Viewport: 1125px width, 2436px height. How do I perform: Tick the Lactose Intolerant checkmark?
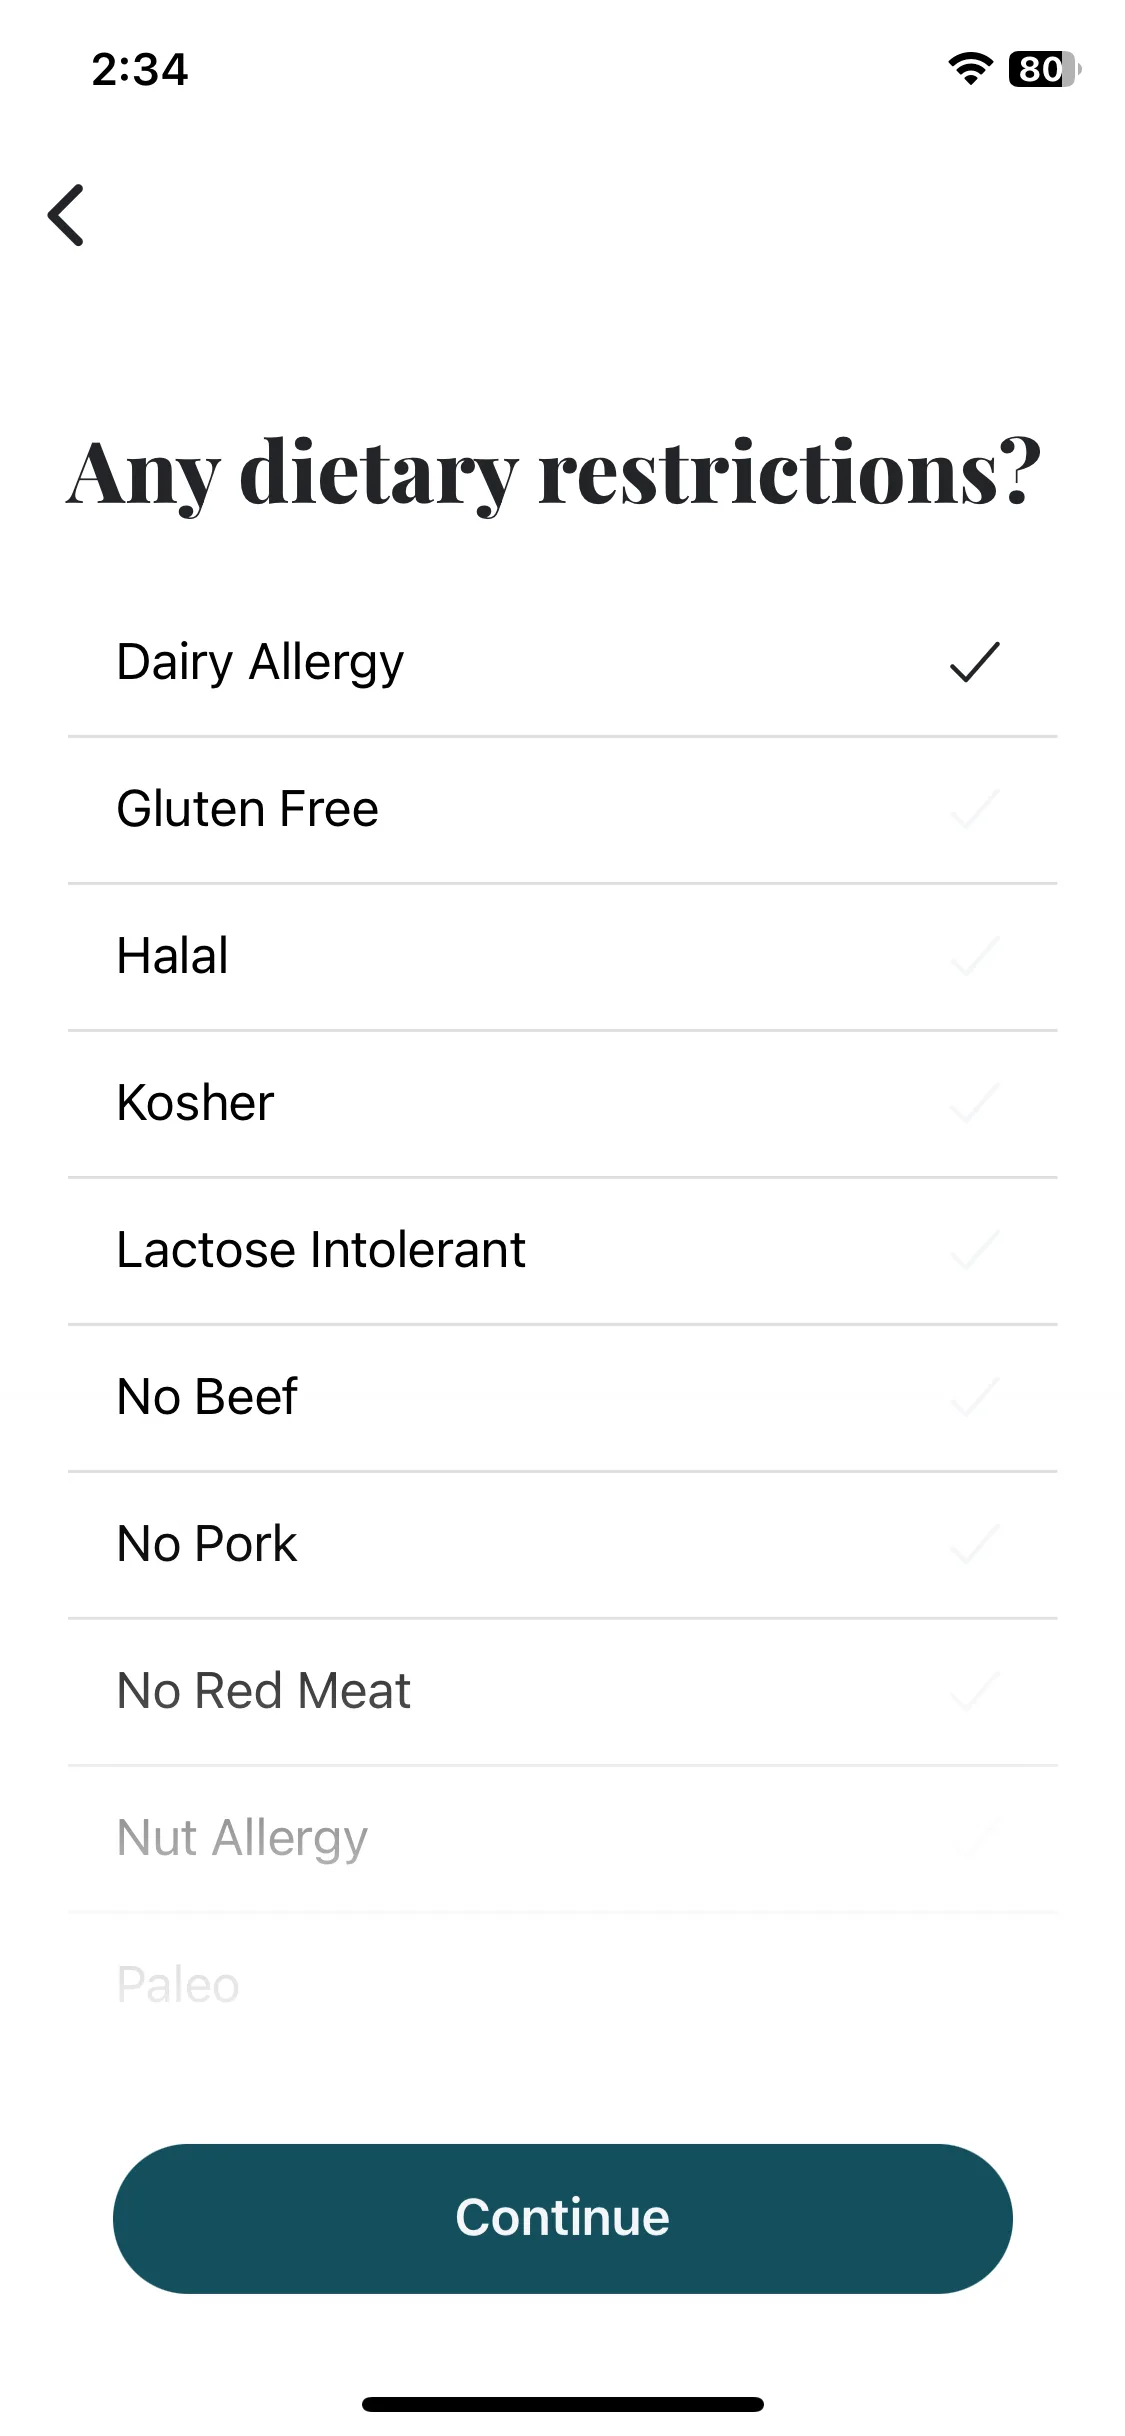click(974, 1250)
